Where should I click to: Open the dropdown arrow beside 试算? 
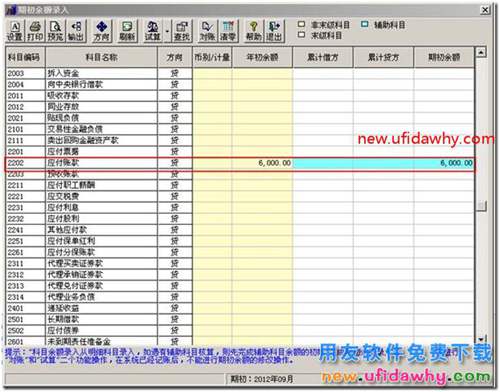click(x=167, y=32)
